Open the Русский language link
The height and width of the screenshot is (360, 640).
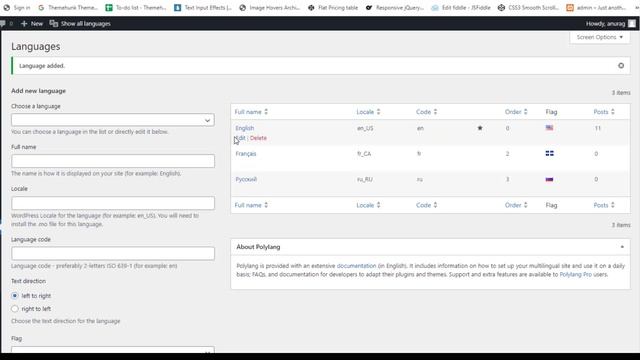point(246,179)
